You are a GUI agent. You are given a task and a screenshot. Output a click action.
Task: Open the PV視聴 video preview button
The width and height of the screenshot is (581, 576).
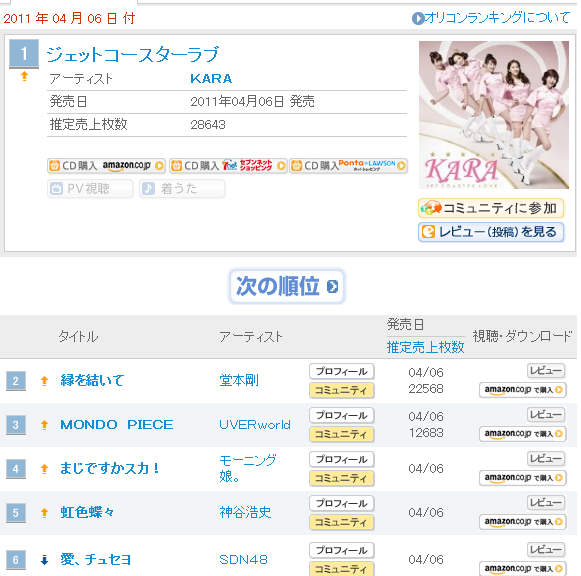(x=90, y=189)
